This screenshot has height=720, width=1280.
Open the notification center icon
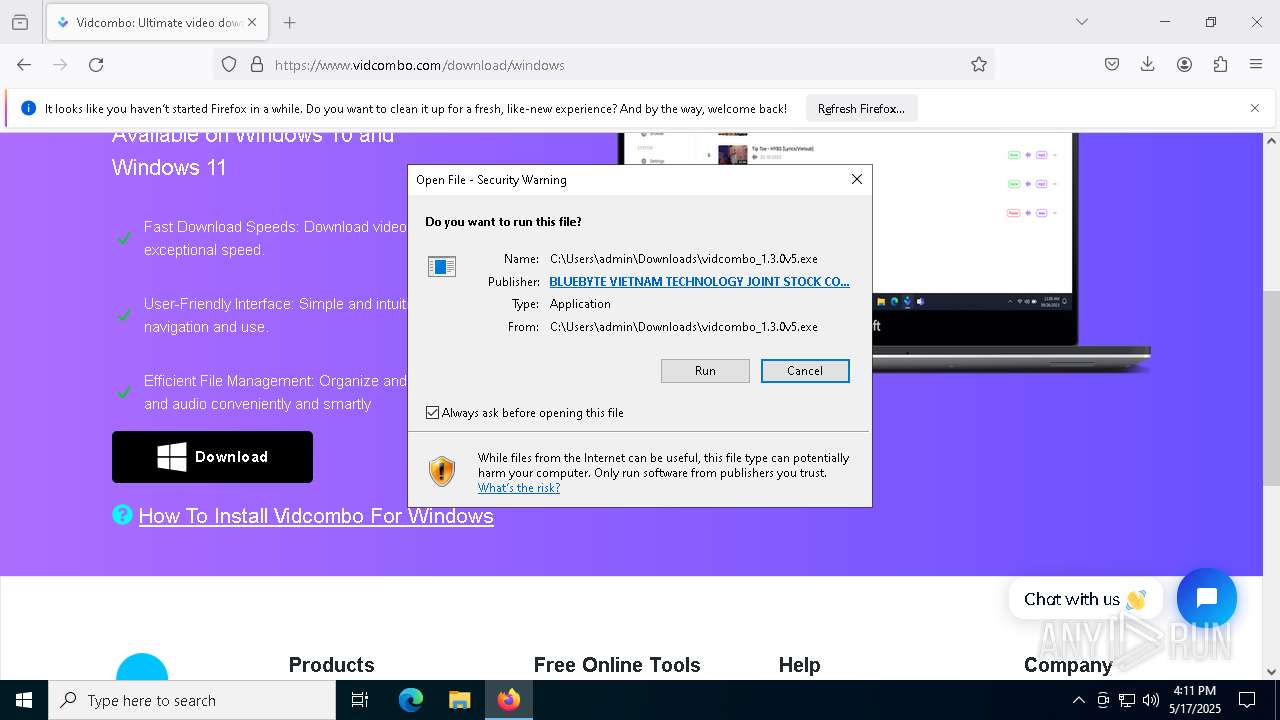coord(1247,700)
